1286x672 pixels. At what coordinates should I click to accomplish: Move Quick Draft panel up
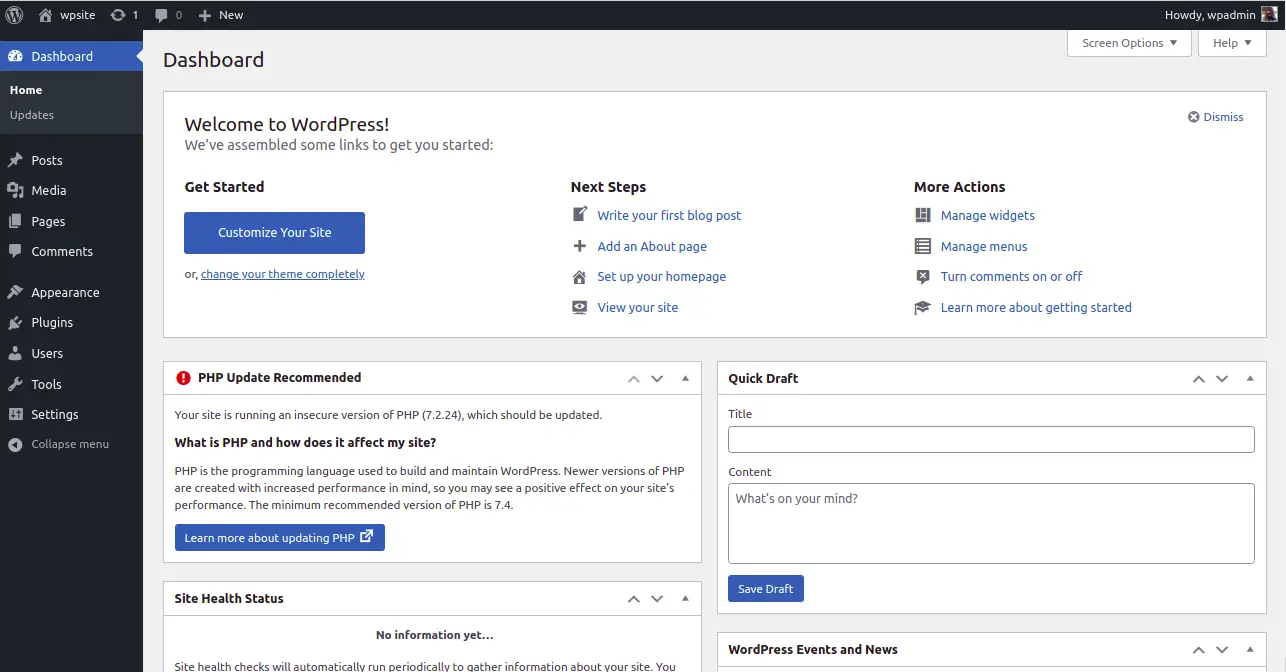(x=1198, y=379)
